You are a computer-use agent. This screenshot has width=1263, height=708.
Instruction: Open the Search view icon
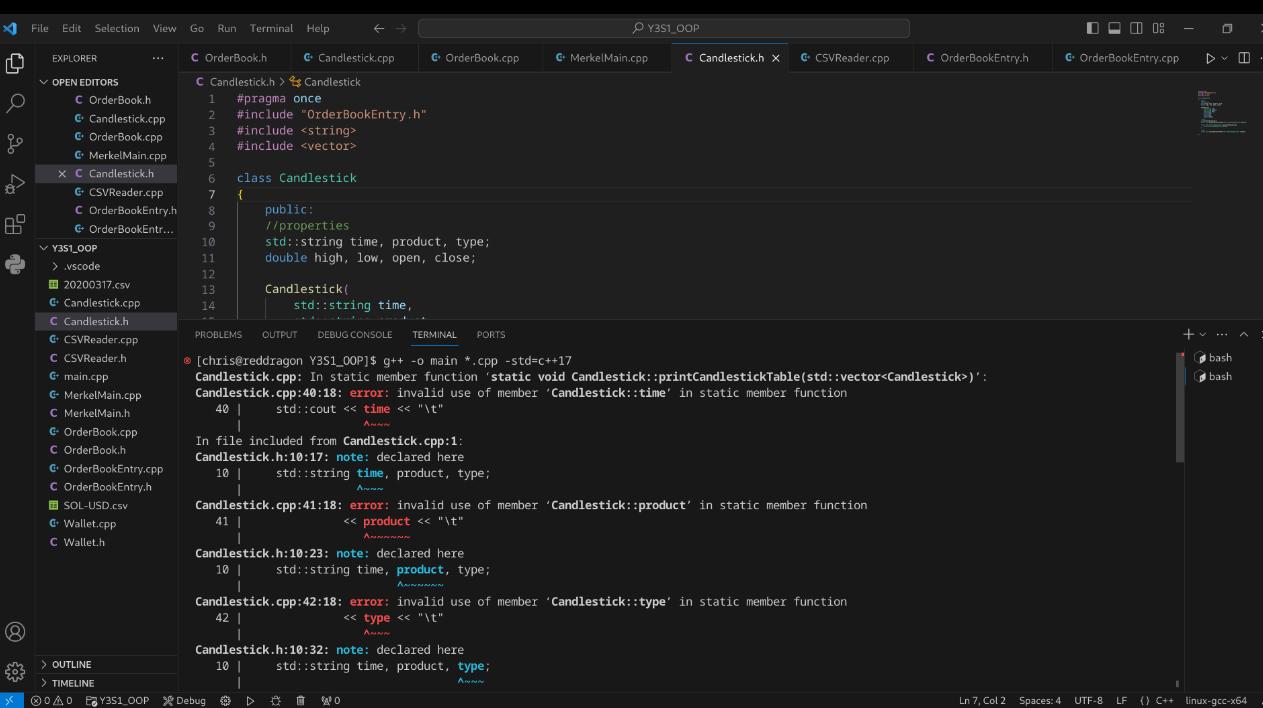(x=14, y=103)
